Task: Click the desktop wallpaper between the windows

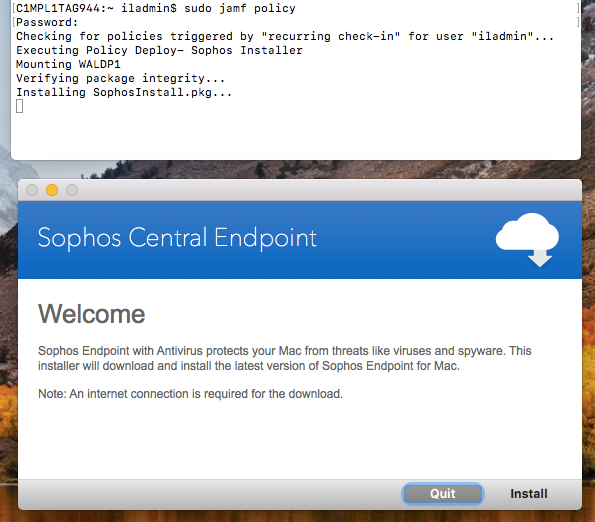Action: (x=296, y=170)
